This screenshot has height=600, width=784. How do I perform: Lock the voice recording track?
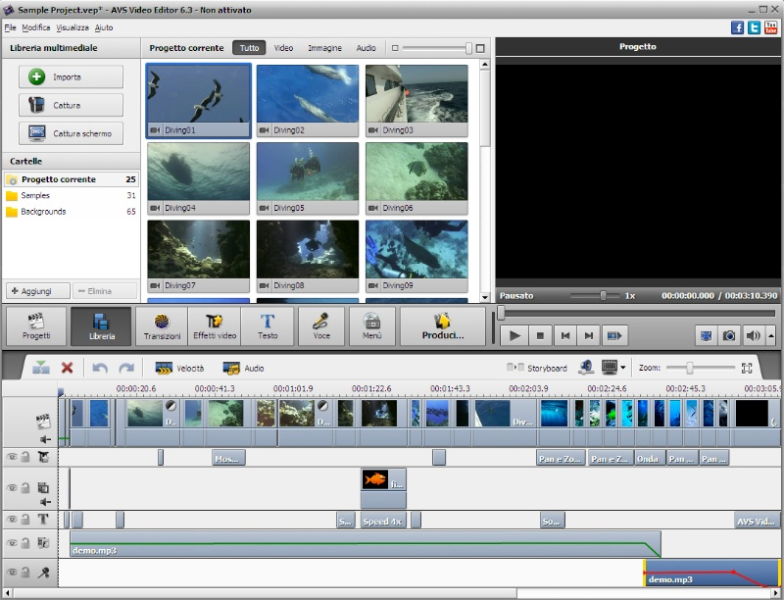(x=26, y=573)
